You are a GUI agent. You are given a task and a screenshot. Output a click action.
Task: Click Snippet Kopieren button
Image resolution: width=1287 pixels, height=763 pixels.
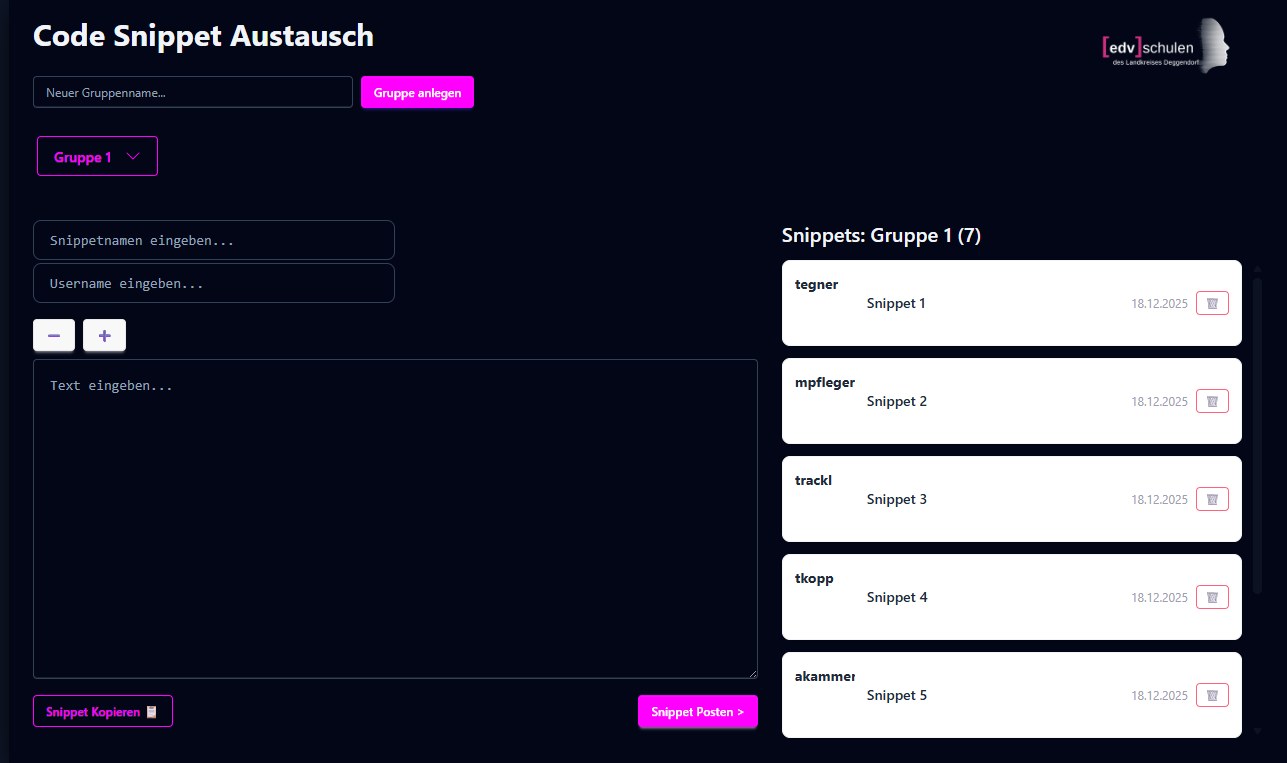click(x=103, y=712)
